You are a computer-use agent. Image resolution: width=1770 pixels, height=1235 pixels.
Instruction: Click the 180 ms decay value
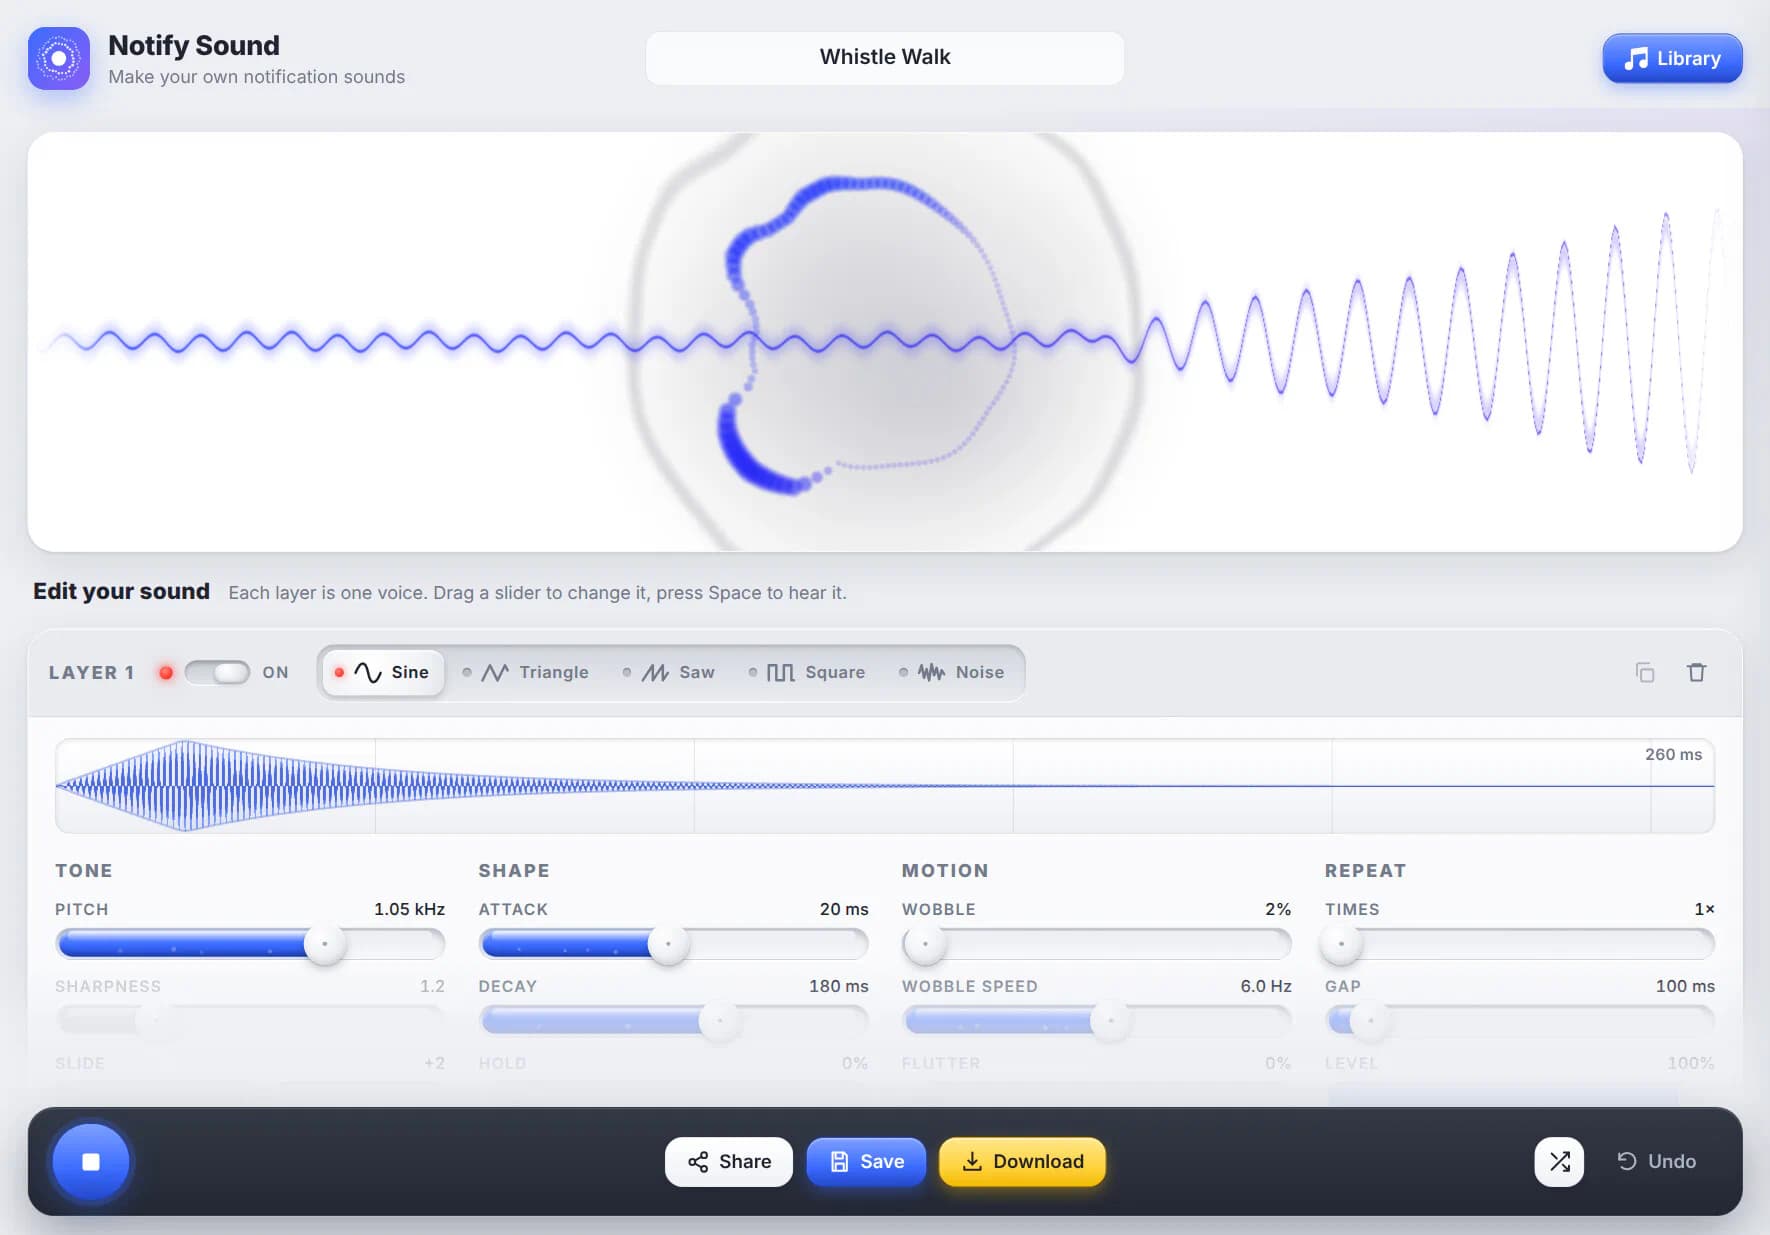click(x=838, y=986)
